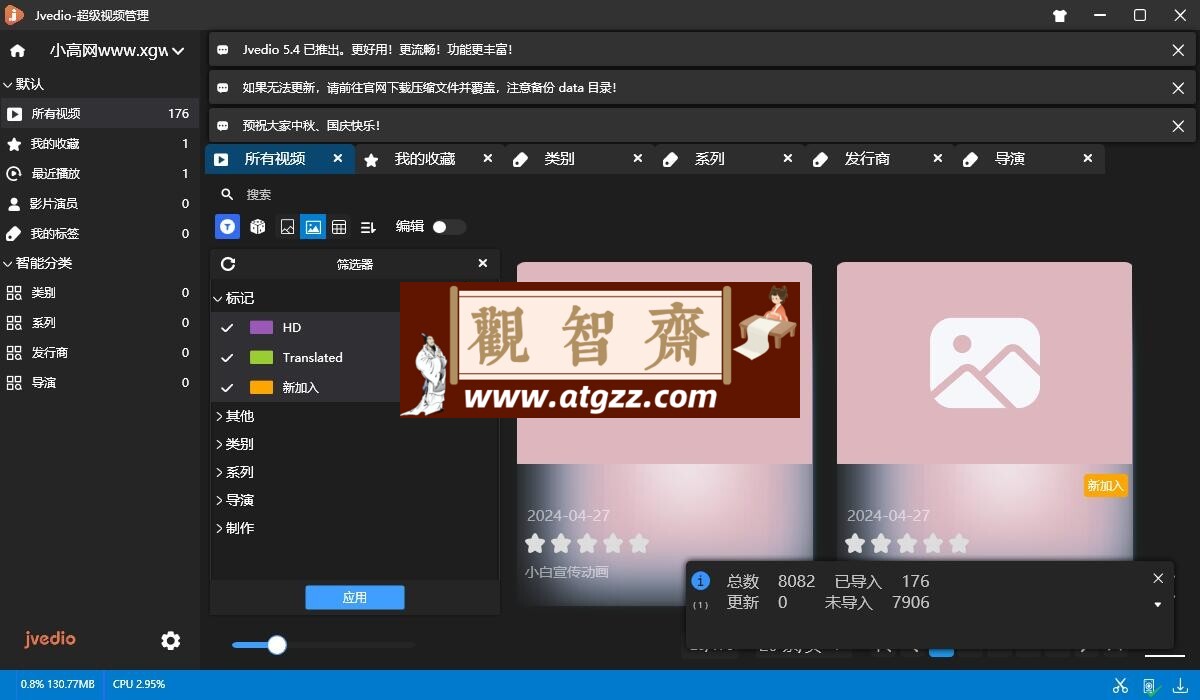
Task: Click the green Translated color swatch
Action: [261, 357]
